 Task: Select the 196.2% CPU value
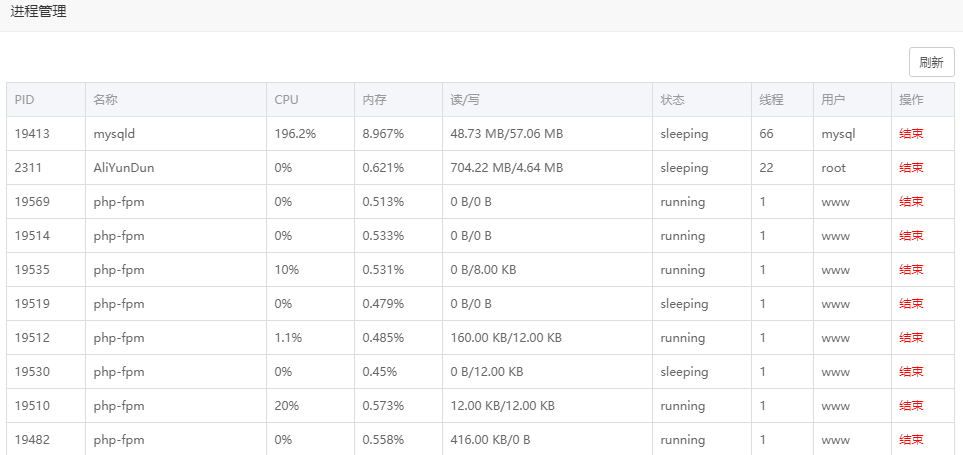coord(295,134)
